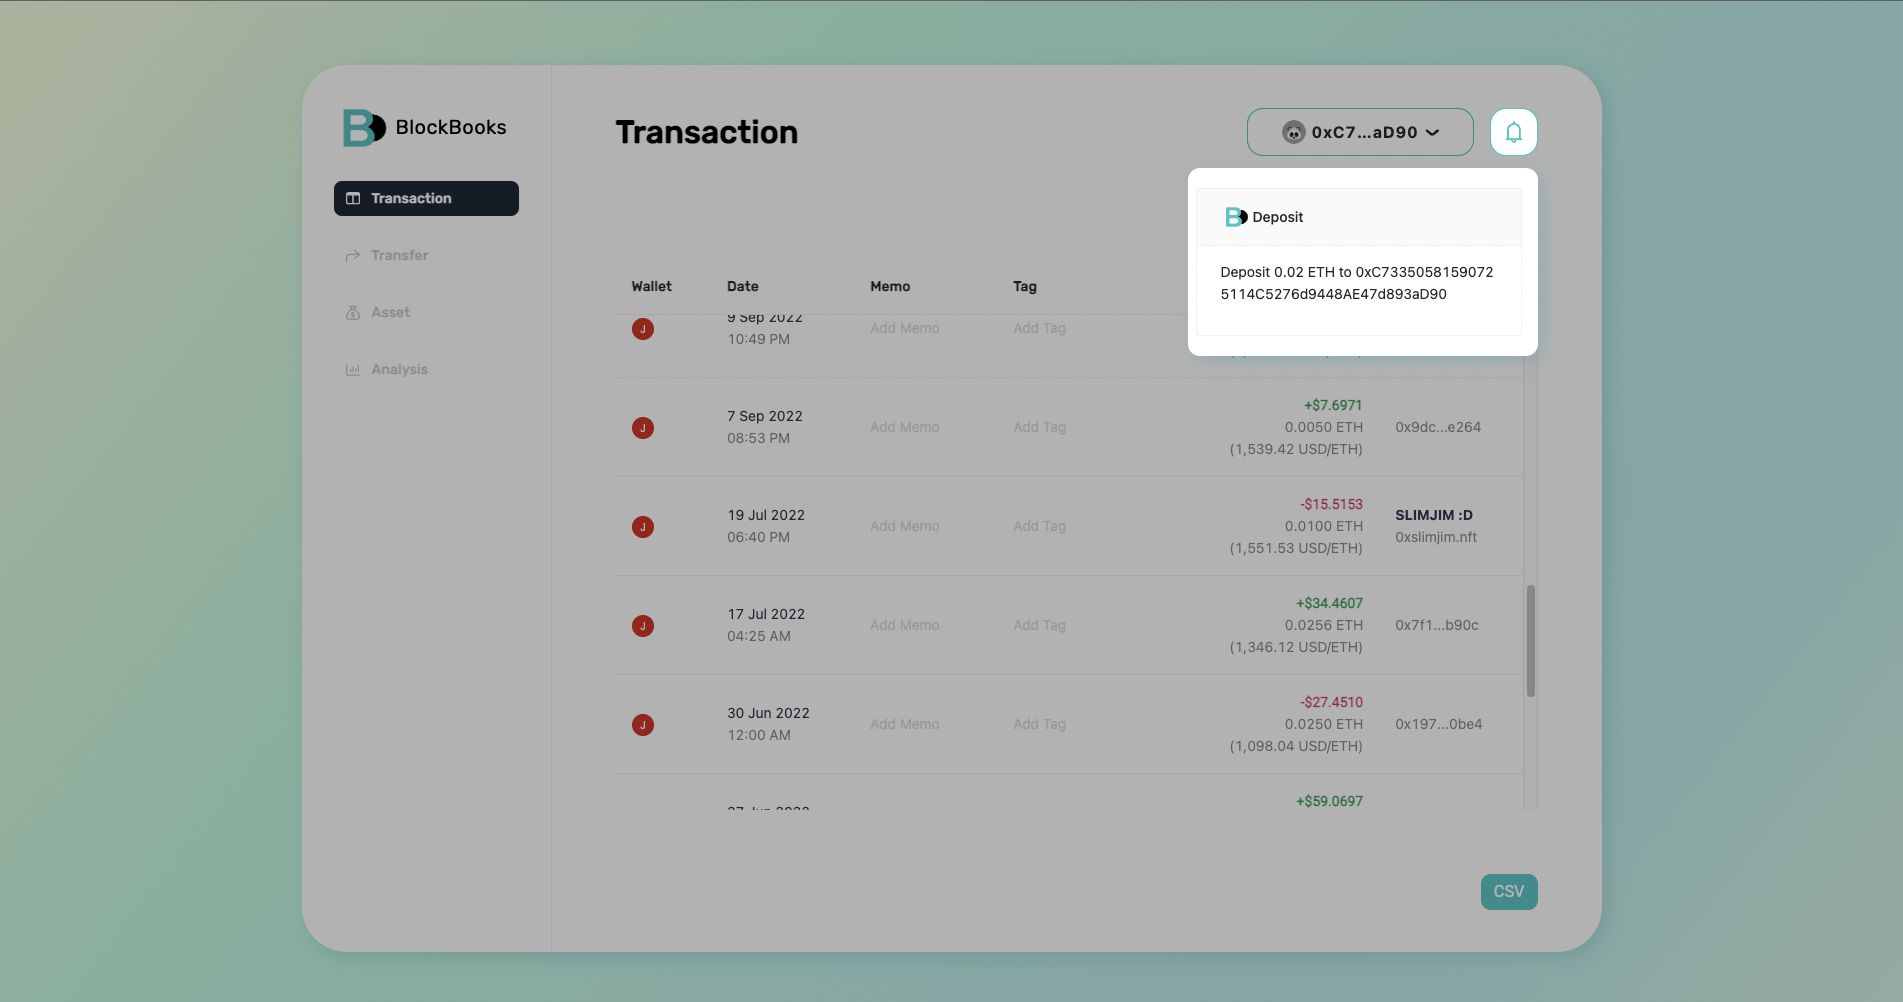This screenshot has width=1903, height=1002.
Task: Click the Transaction page heading
Action: point(707,132)
